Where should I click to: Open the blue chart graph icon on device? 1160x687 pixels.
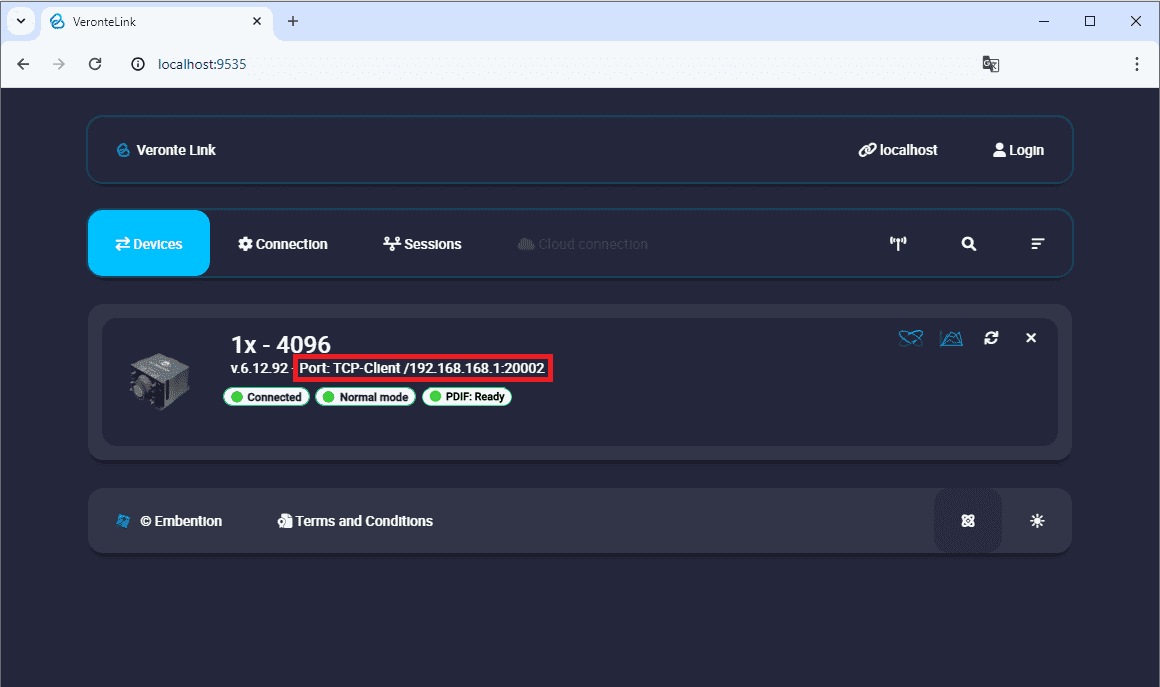point(951,338)
